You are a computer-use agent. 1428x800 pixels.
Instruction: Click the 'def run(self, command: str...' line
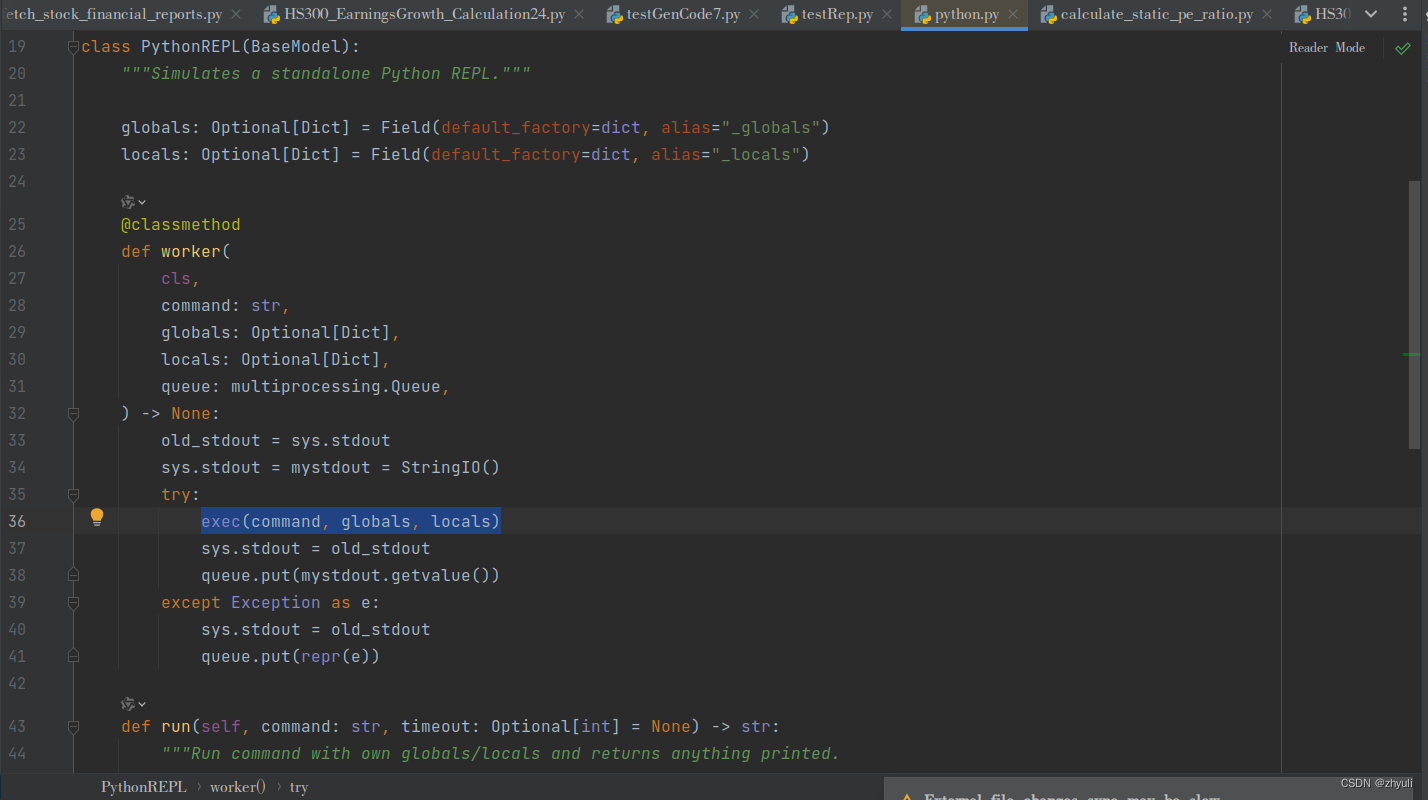(x=450, y=726)
